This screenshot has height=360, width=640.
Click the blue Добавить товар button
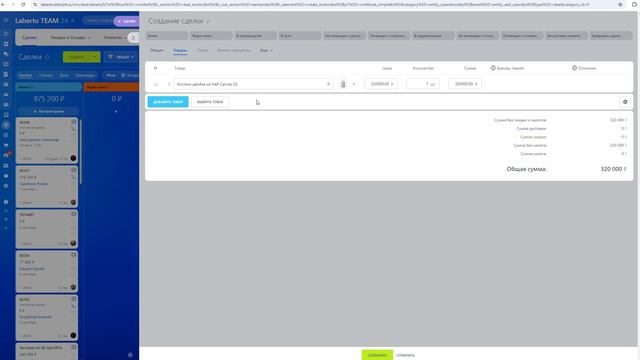pyautogui.click(x=168, y=102)
